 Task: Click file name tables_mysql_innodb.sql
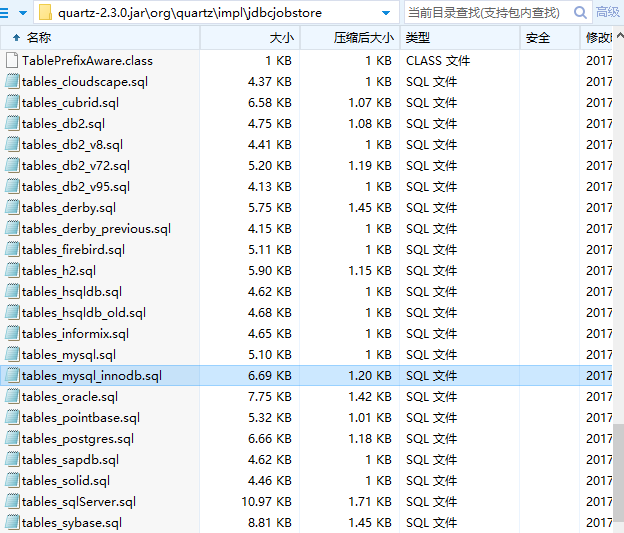pyautogui.click(x=92, y=376)
